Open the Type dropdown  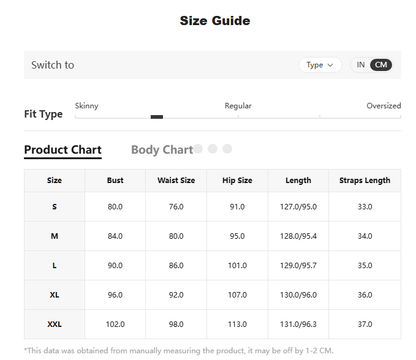(x=320, y=65)
